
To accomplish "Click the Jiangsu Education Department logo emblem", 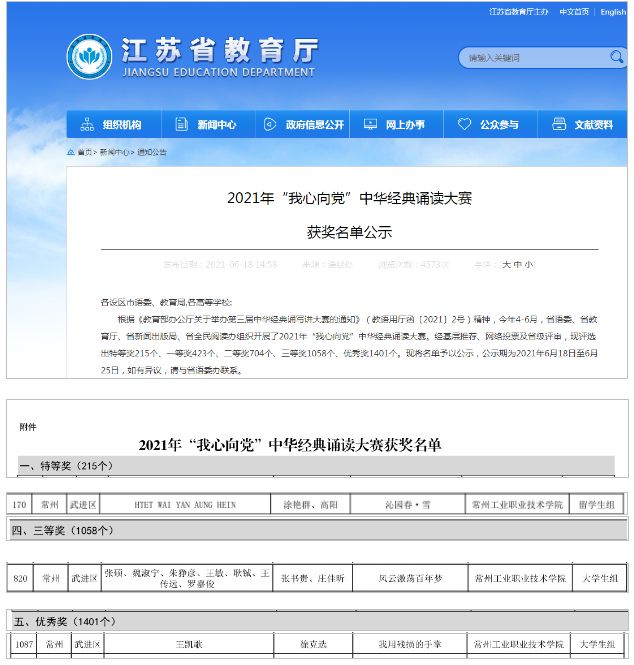I will 89,57.
